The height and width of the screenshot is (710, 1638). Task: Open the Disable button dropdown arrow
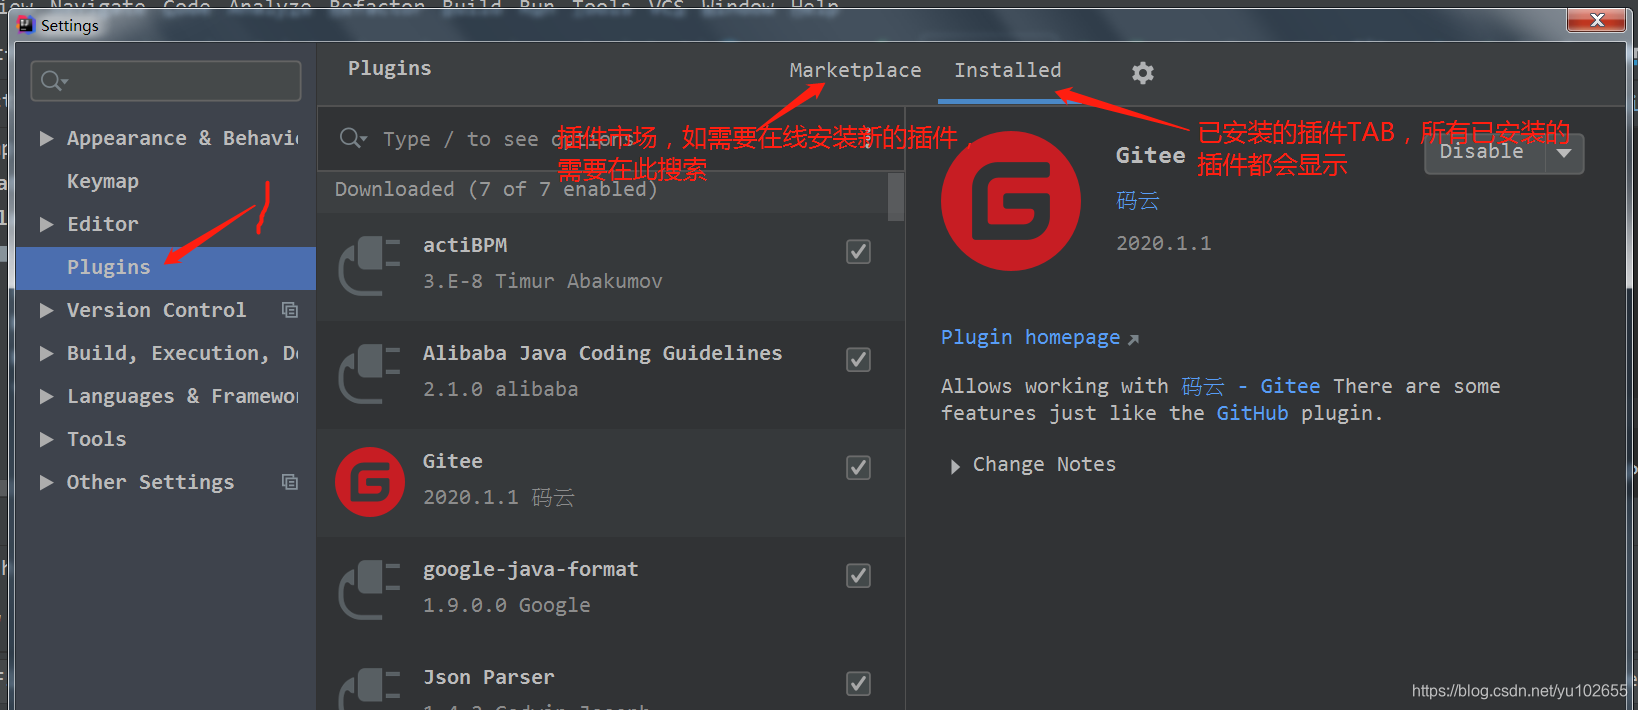pos(1564,153)
